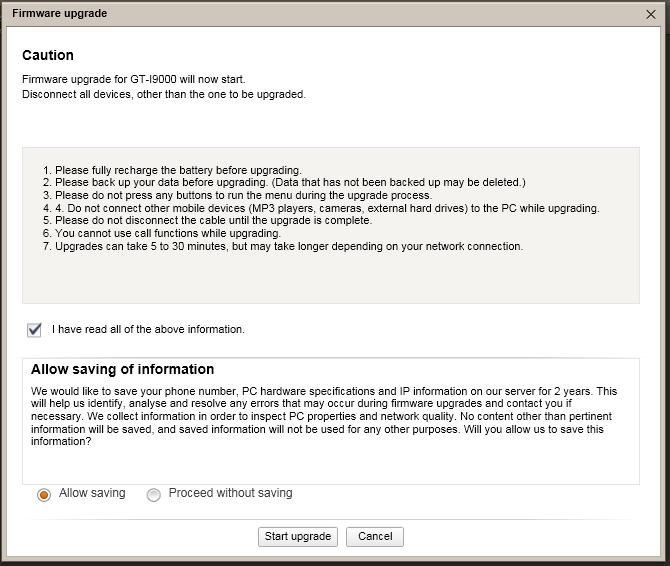670x566 pixels.
Task: Click the Caution heading
Action: (48, 55)
